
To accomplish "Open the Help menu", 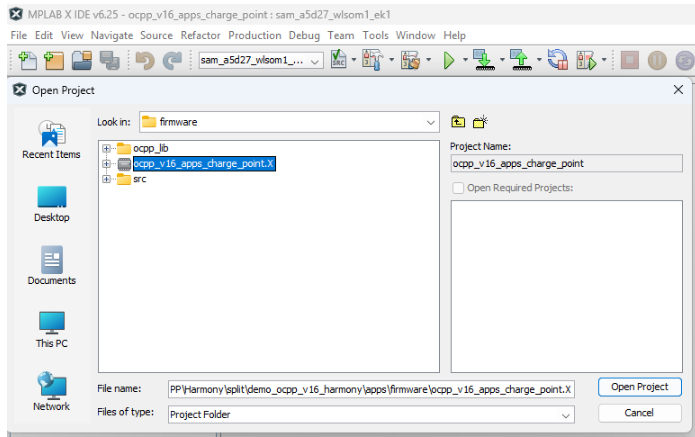I will (454, 35).
